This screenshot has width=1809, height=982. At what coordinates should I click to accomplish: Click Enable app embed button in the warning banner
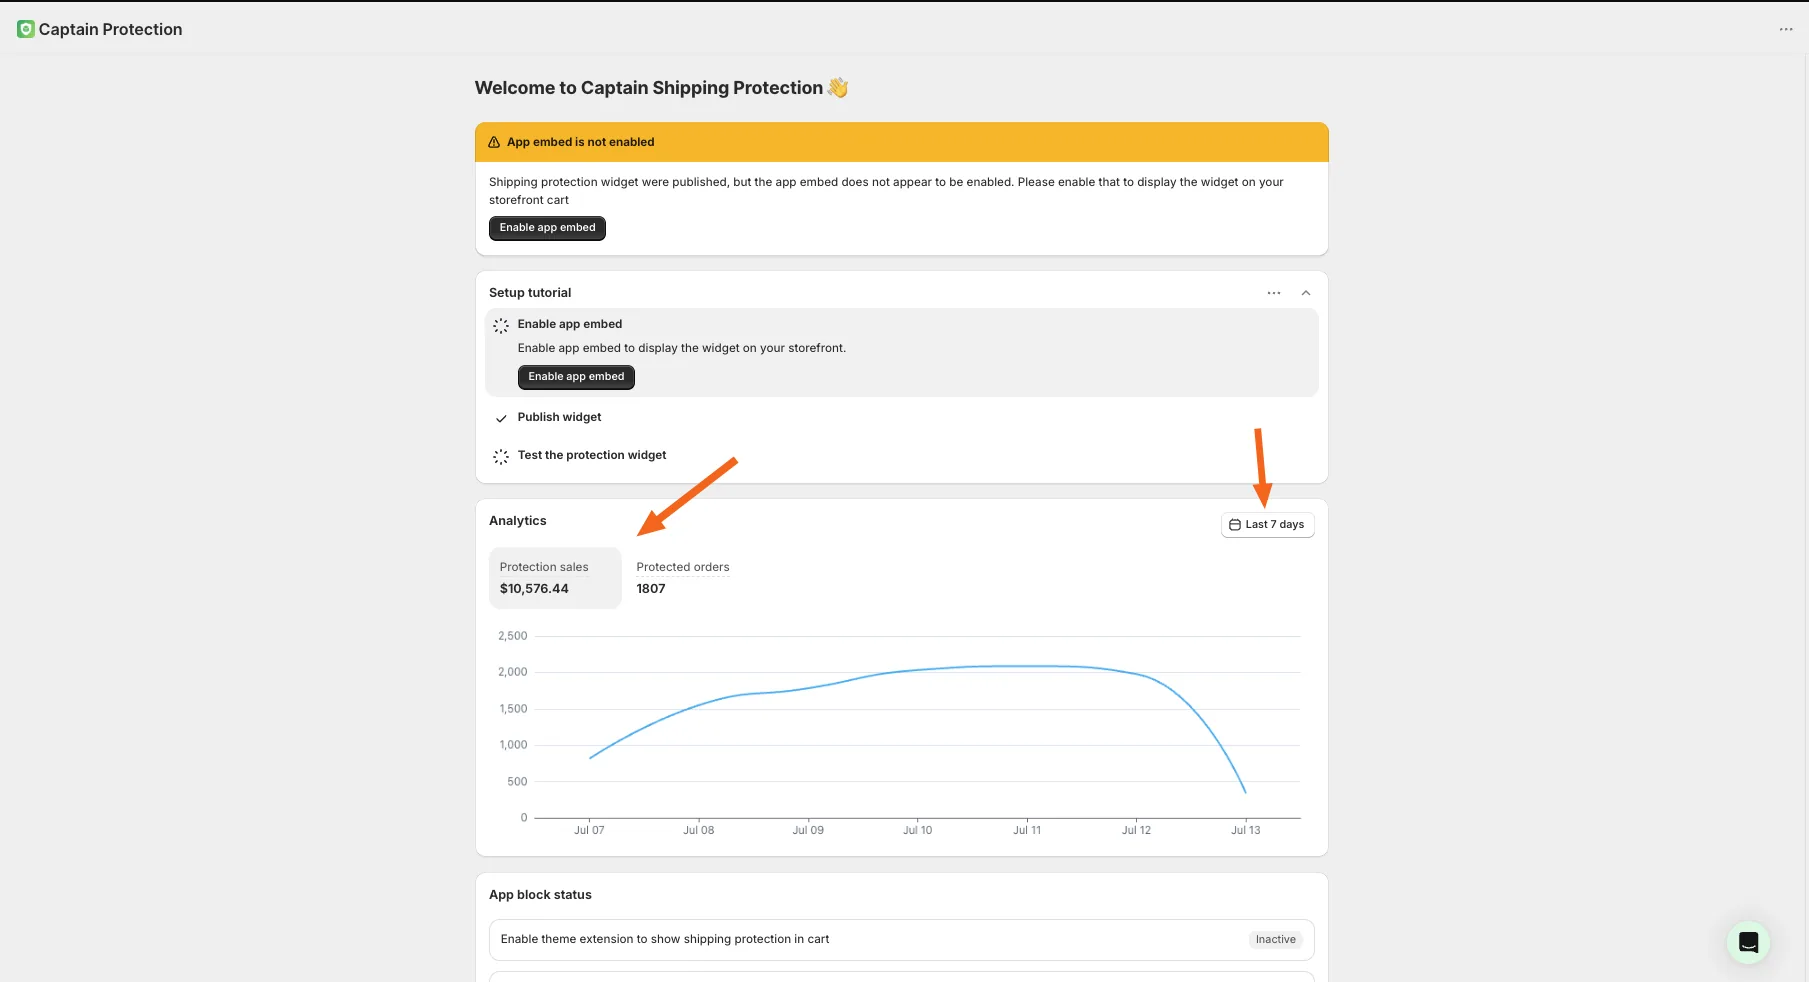tap(547, 228)
